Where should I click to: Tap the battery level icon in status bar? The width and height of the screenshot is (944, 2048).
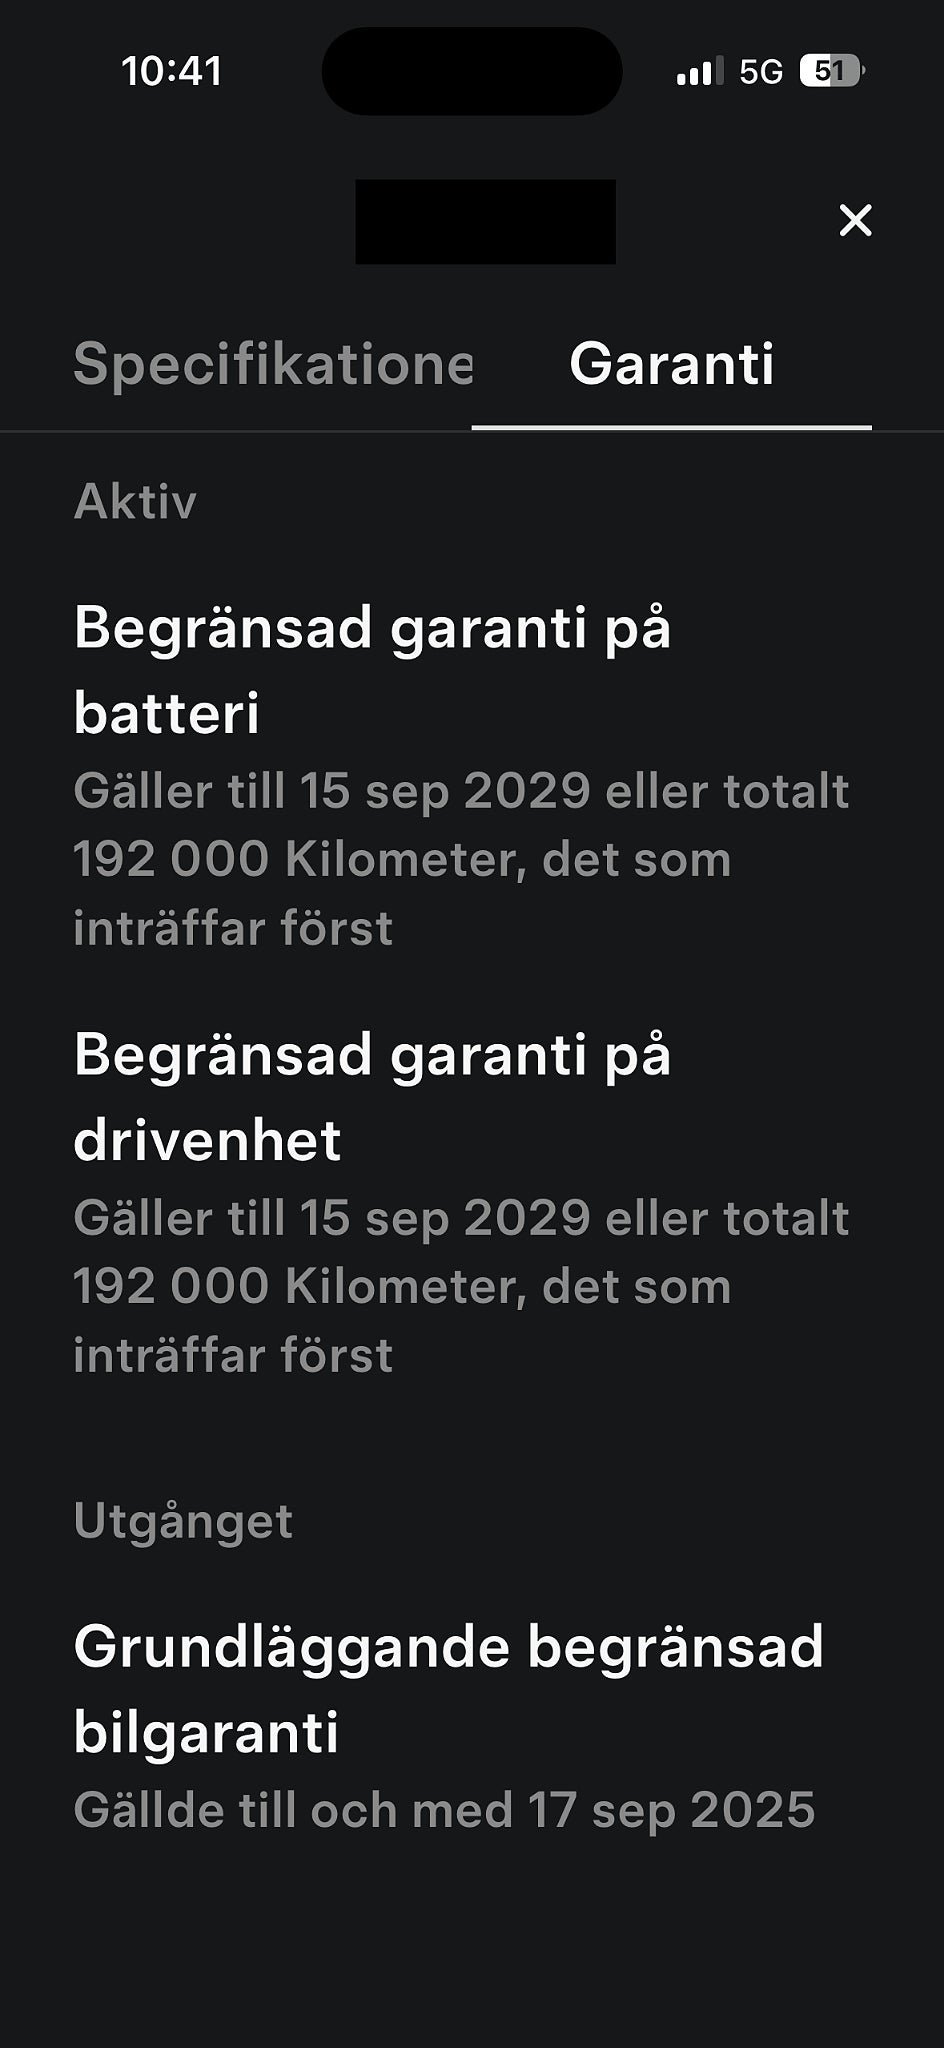coord(831,71)
